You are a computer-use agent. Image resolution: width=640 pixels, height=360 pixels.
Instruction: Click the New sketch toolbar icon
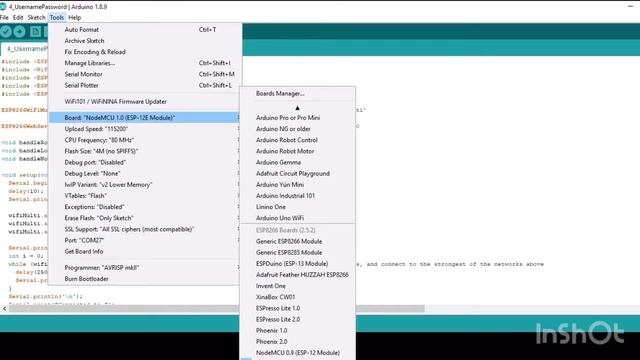(36, 31)
